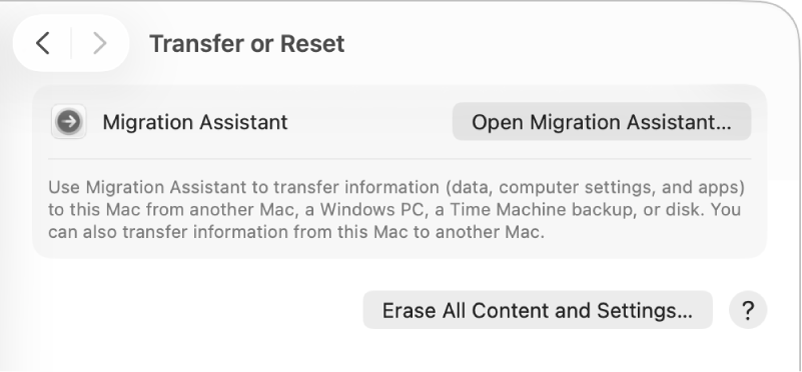
Task: Click the forward chevron navigation arrow
Action: coord(99,43)
